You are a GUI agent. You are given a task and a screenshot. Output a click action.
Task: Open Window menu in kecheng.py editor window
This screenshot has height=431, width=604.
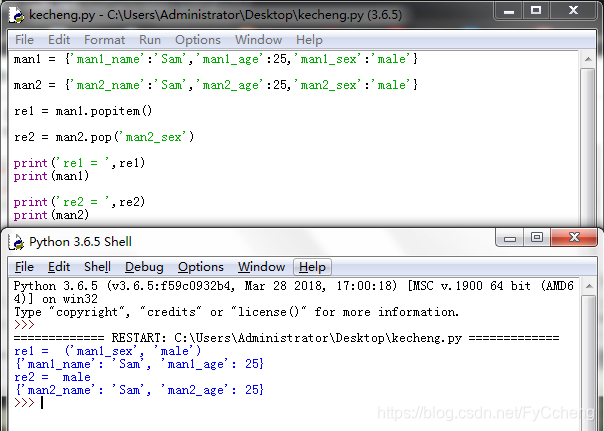click(x=258, y=40)
